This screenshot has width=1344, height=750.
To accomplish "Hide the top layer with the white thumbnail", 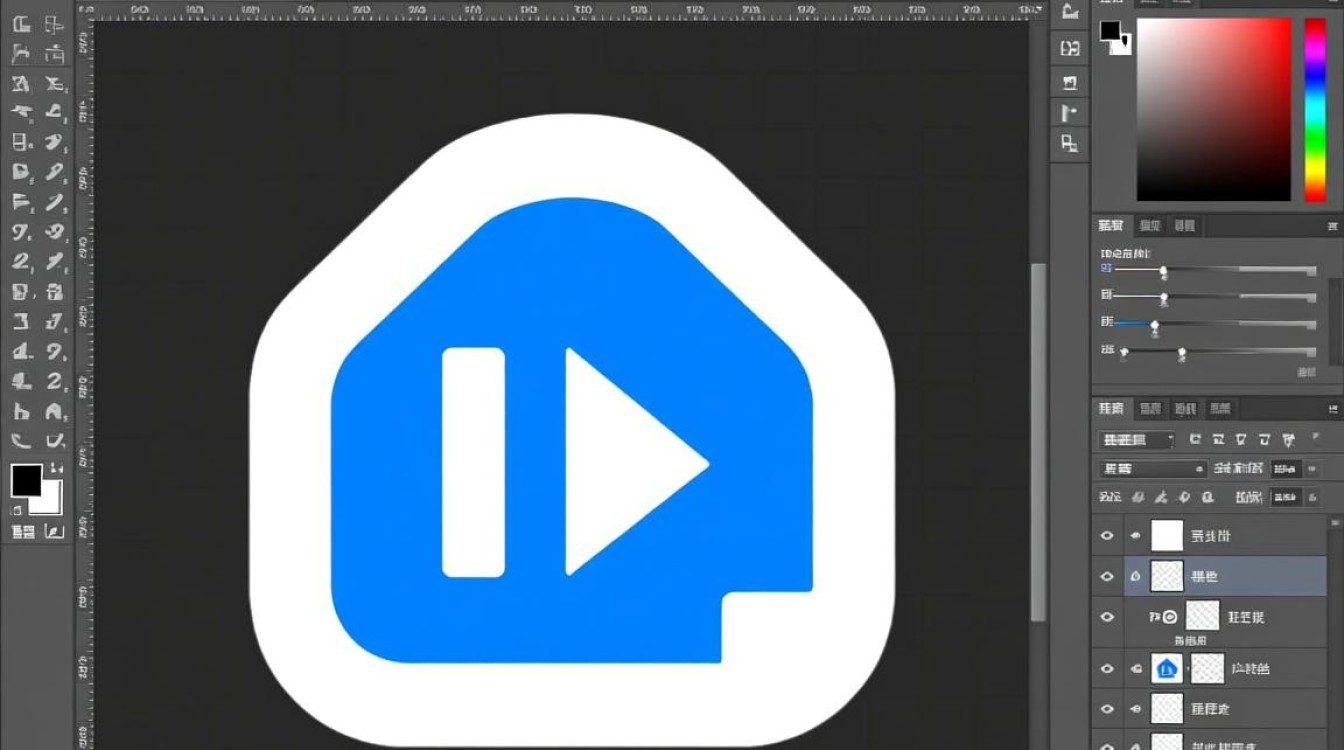I will point(1107,536).
